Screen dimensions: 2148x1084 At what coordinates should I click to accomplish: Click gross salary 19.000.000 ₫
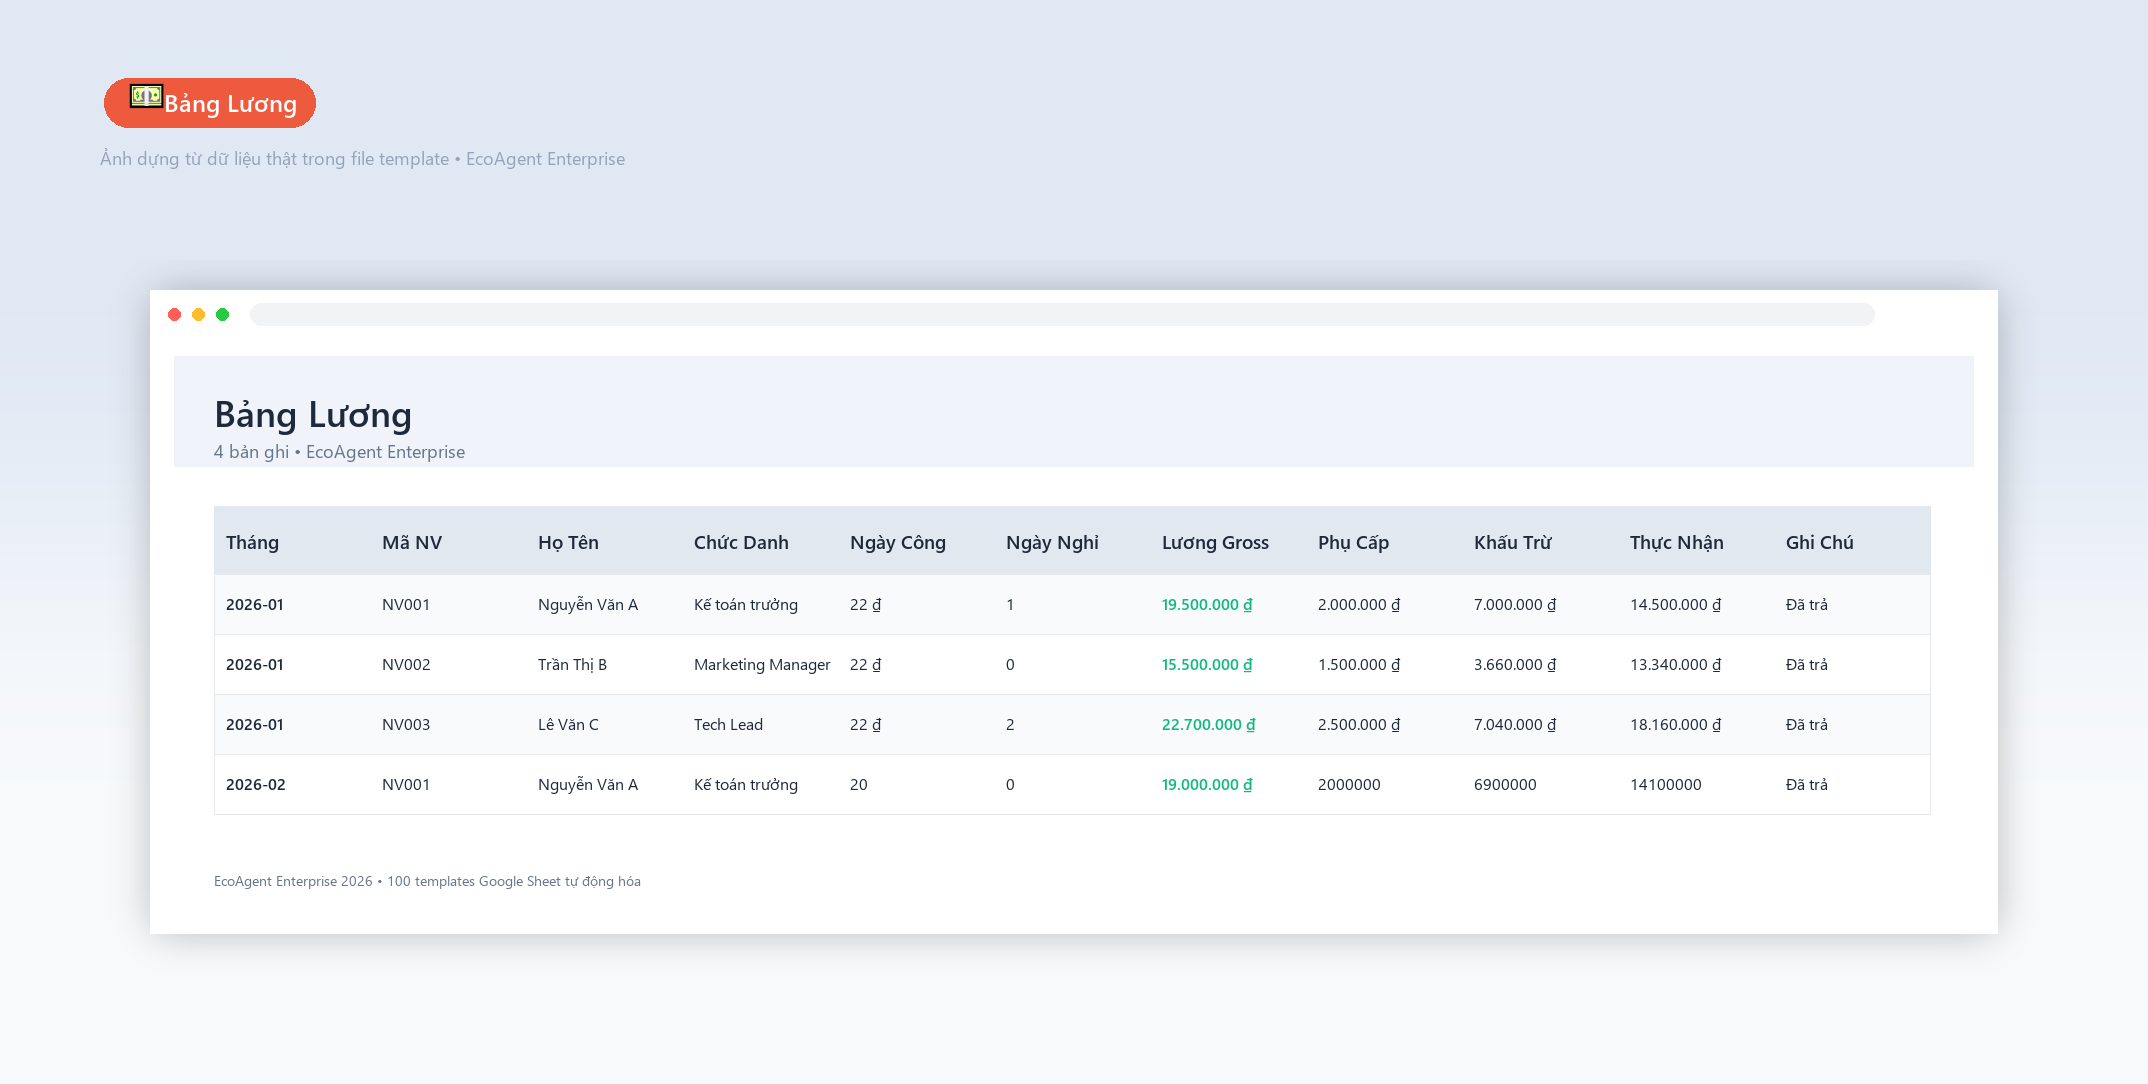(1207, 785)
